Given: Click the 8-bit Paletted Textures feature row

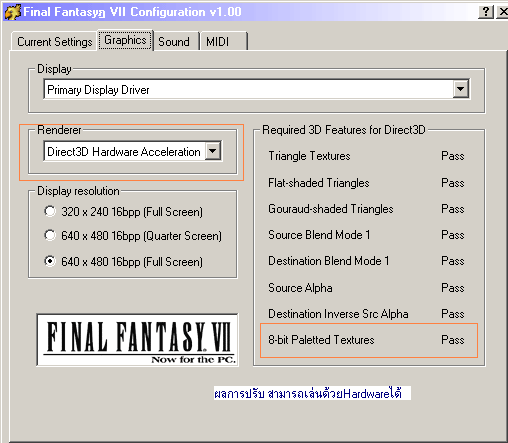Looking at the screenshot, I should [369, 340].
